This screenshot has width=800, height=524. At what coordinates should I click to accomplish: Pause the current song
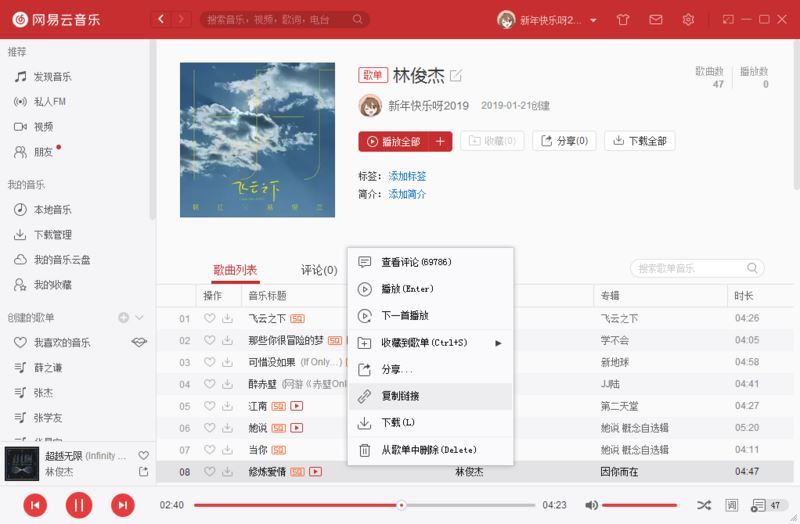tap(79, 505)
